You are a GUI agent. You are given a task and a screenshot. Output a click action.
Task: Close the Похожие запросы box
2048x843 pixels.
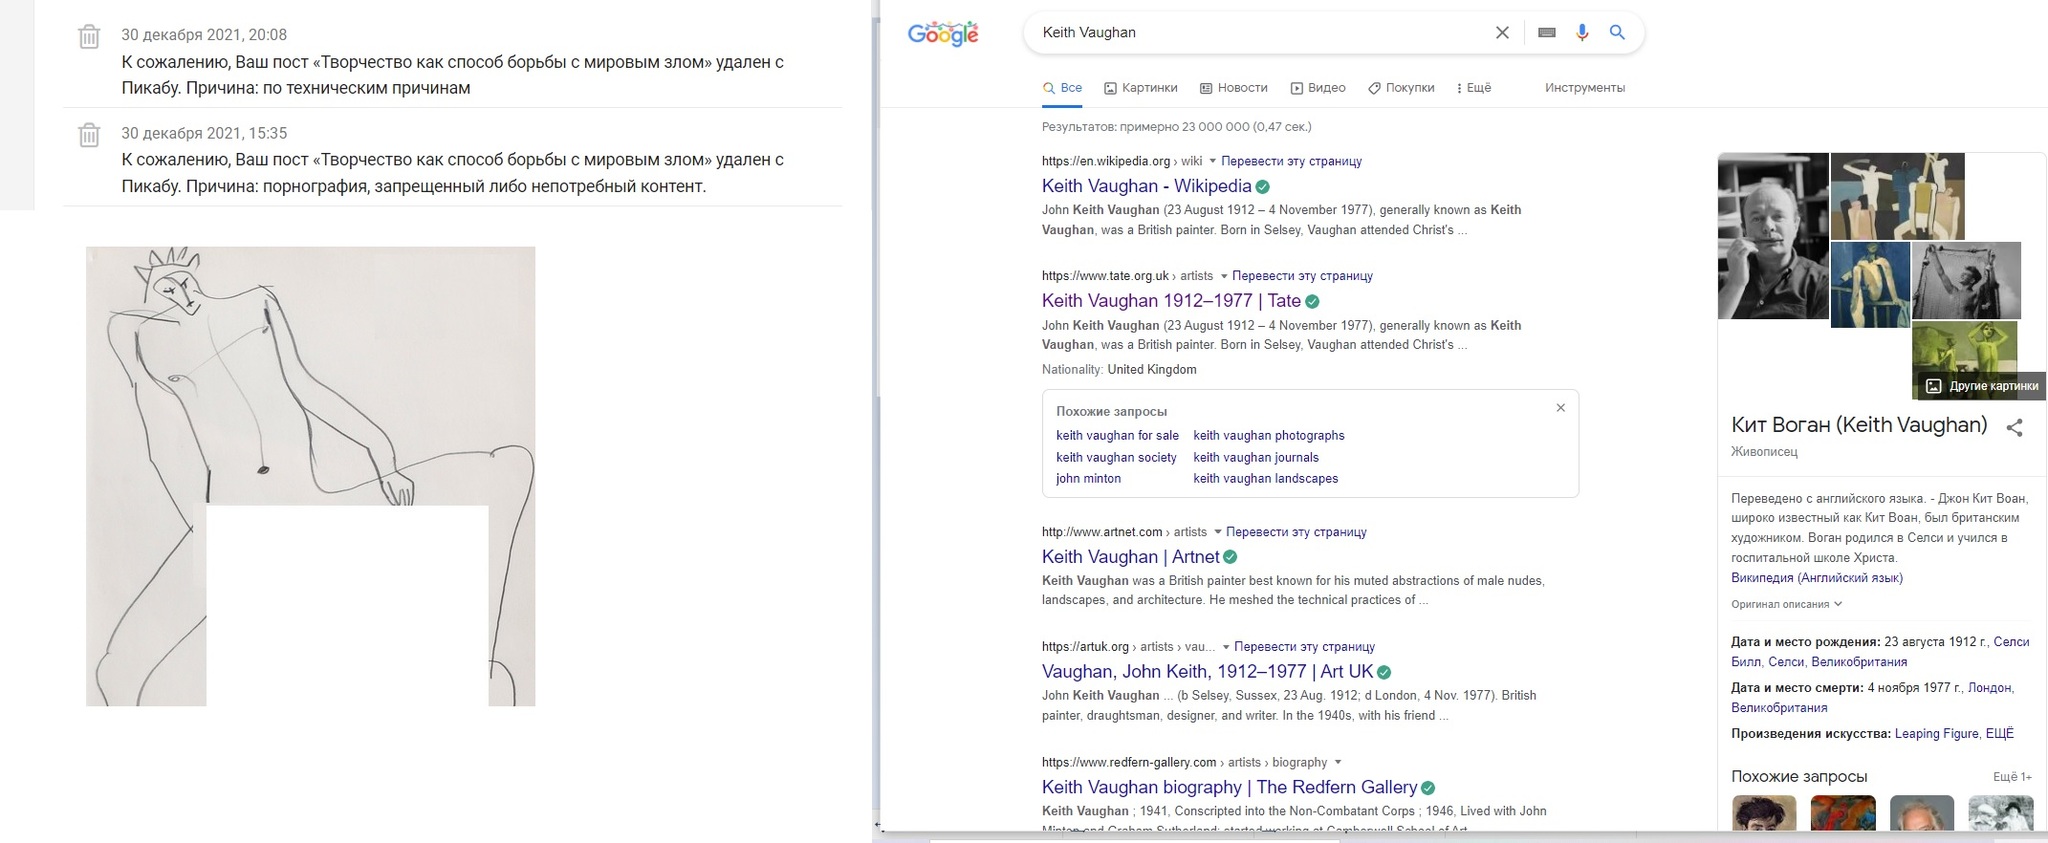[1560, 408]
